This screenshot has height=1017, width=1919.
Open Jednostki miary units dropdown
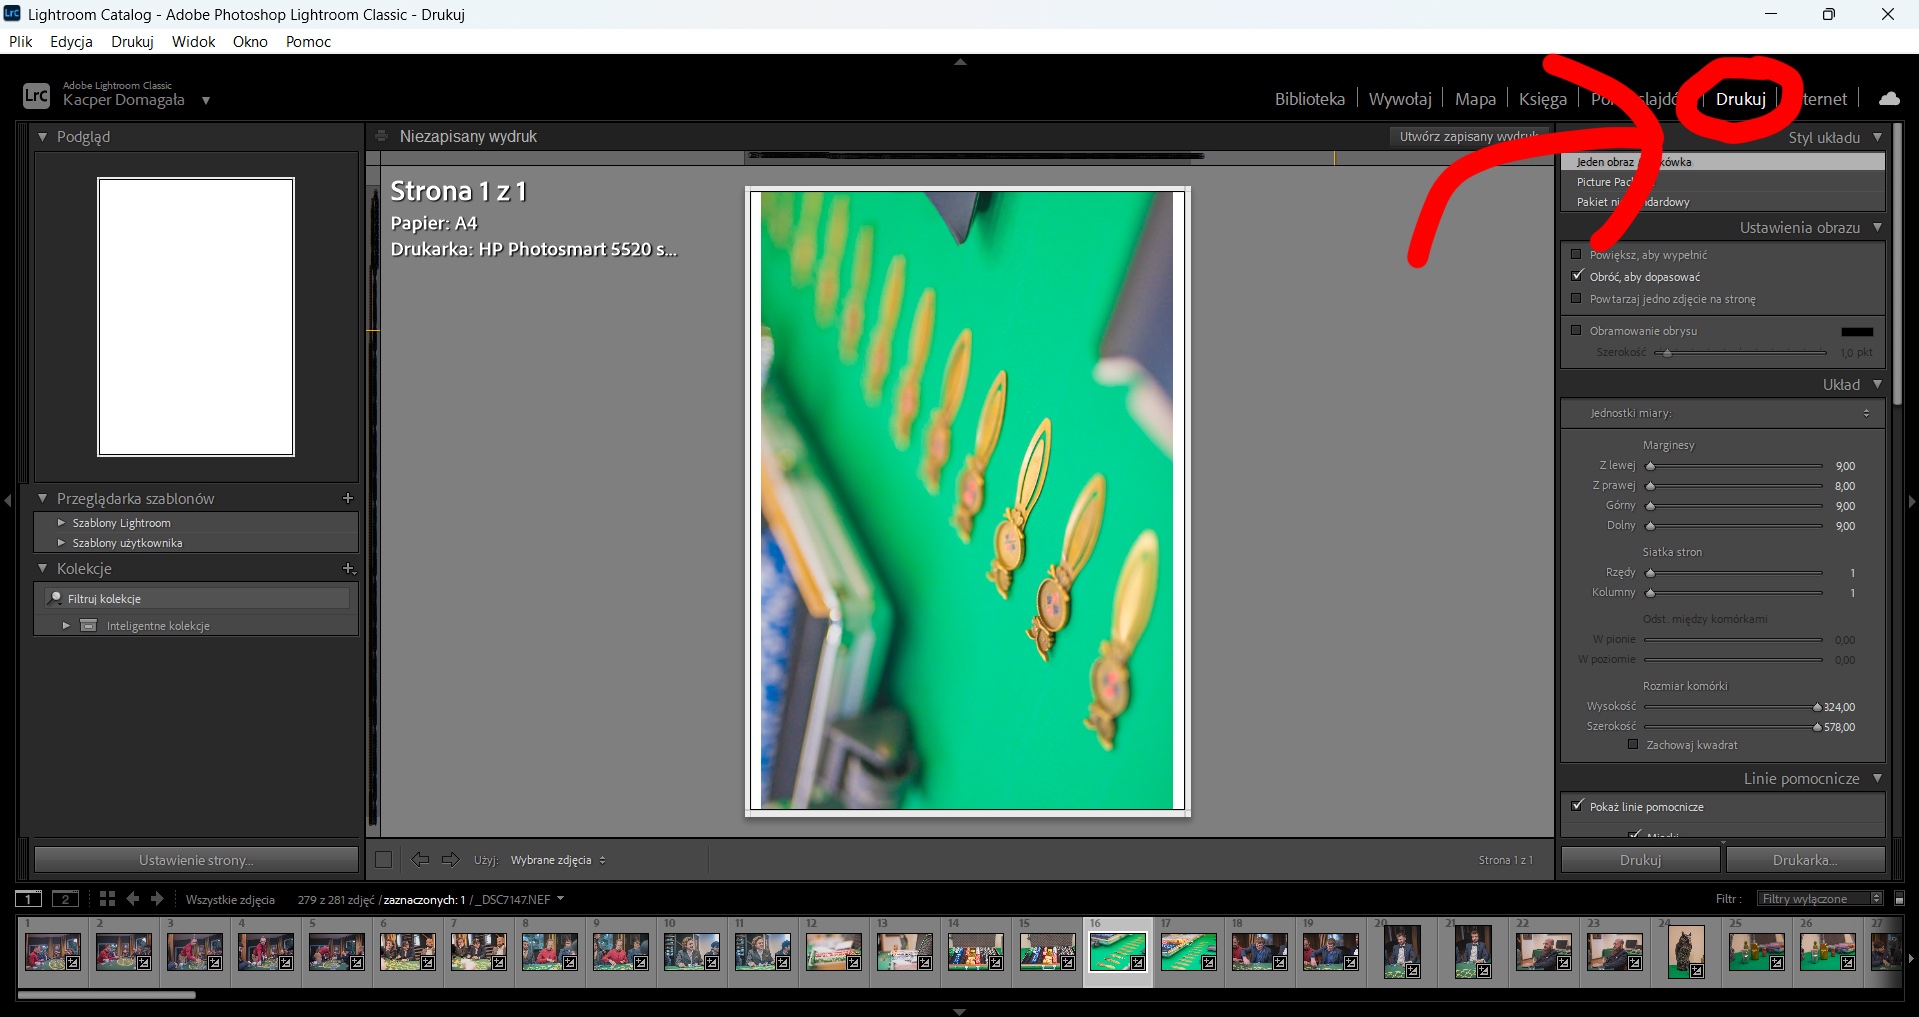point(1729,413)
